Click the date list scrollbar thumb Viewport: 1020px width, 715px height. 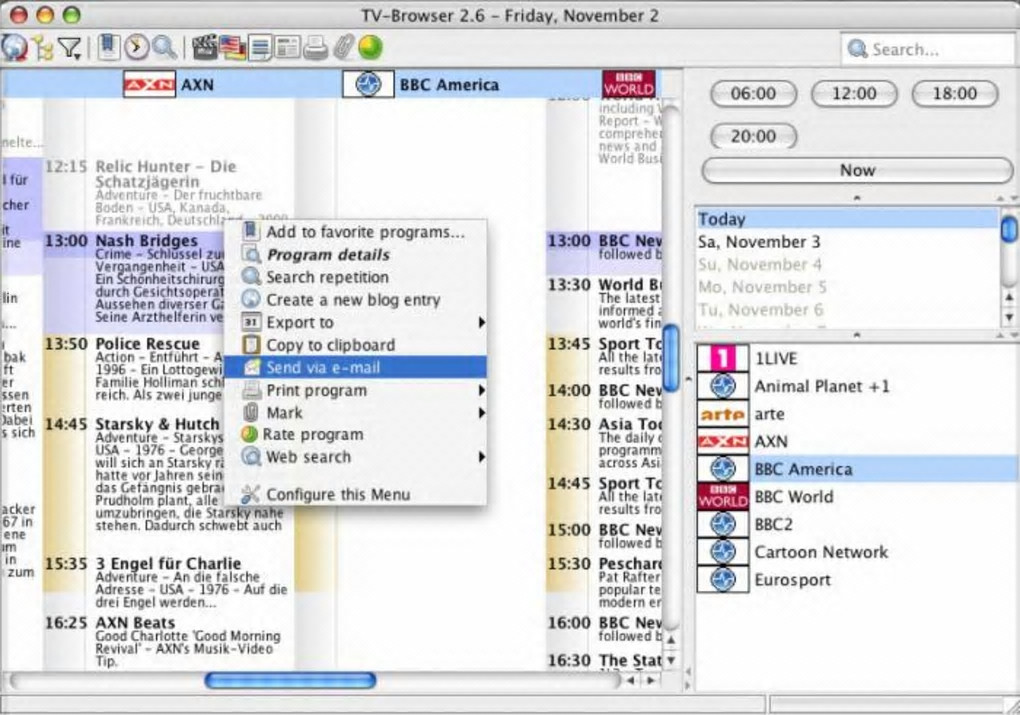pyautogui.click(x=1009, y=228)
